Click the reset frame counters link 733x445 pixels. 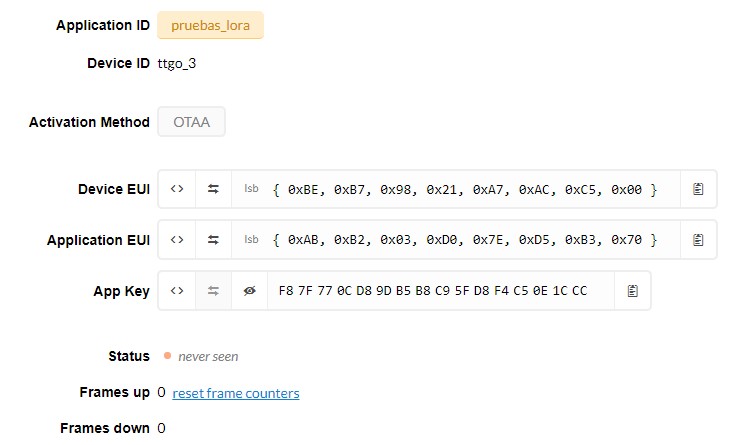click(236, 393)
